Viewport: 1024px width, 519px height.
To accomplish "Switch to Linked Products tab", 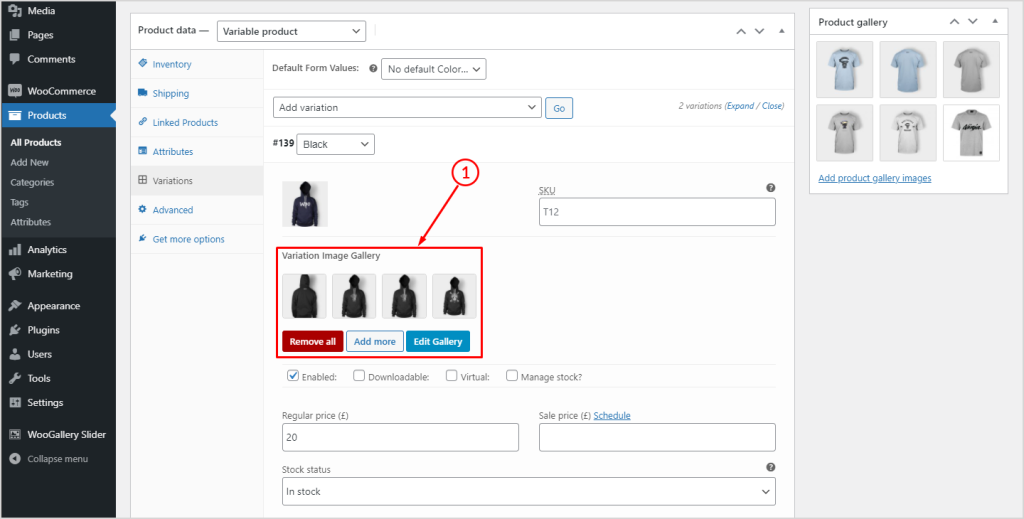I will coord(197,122).
